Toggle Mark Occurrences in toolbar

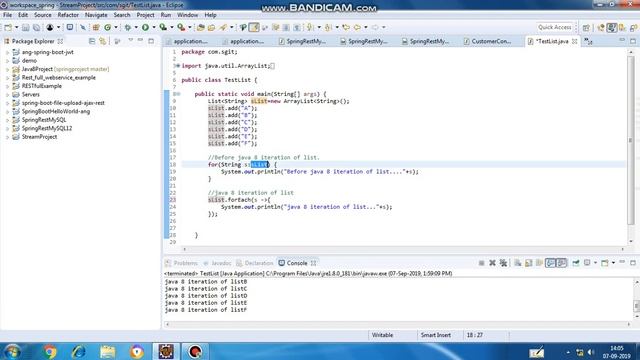click(254, 27)
